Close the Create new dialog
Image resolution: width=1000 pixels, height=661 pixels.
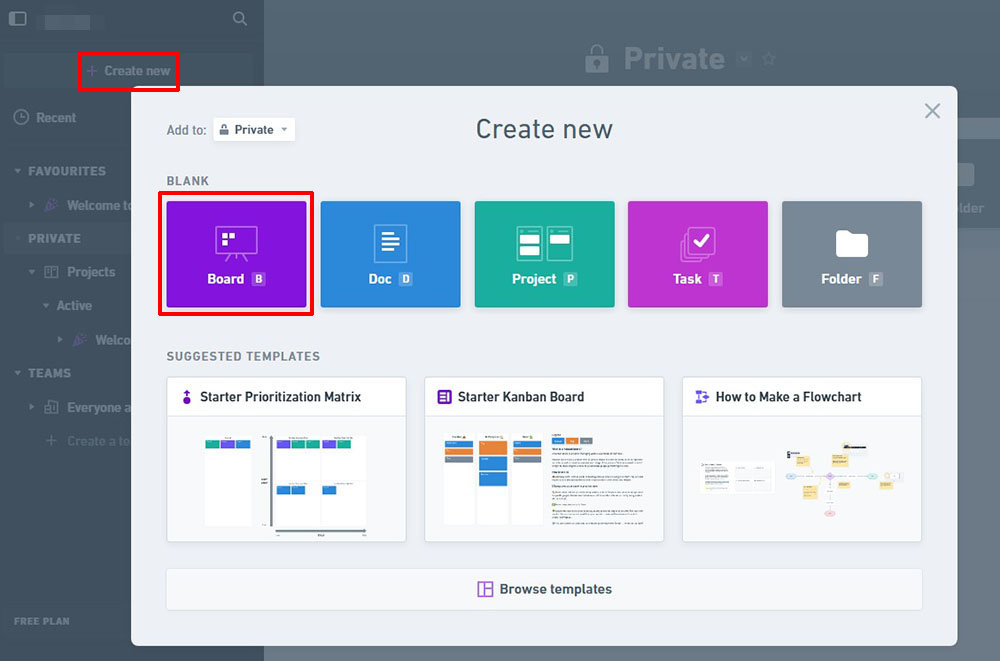pyautogui.click(x=932, y=111)
